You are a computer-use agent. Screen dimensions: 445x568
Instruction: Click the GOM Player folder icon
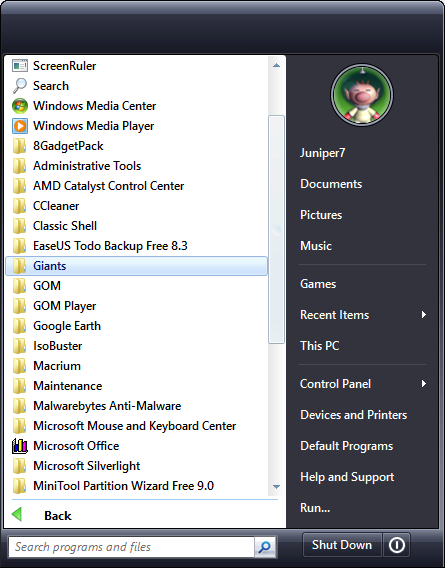click(20, 306)
